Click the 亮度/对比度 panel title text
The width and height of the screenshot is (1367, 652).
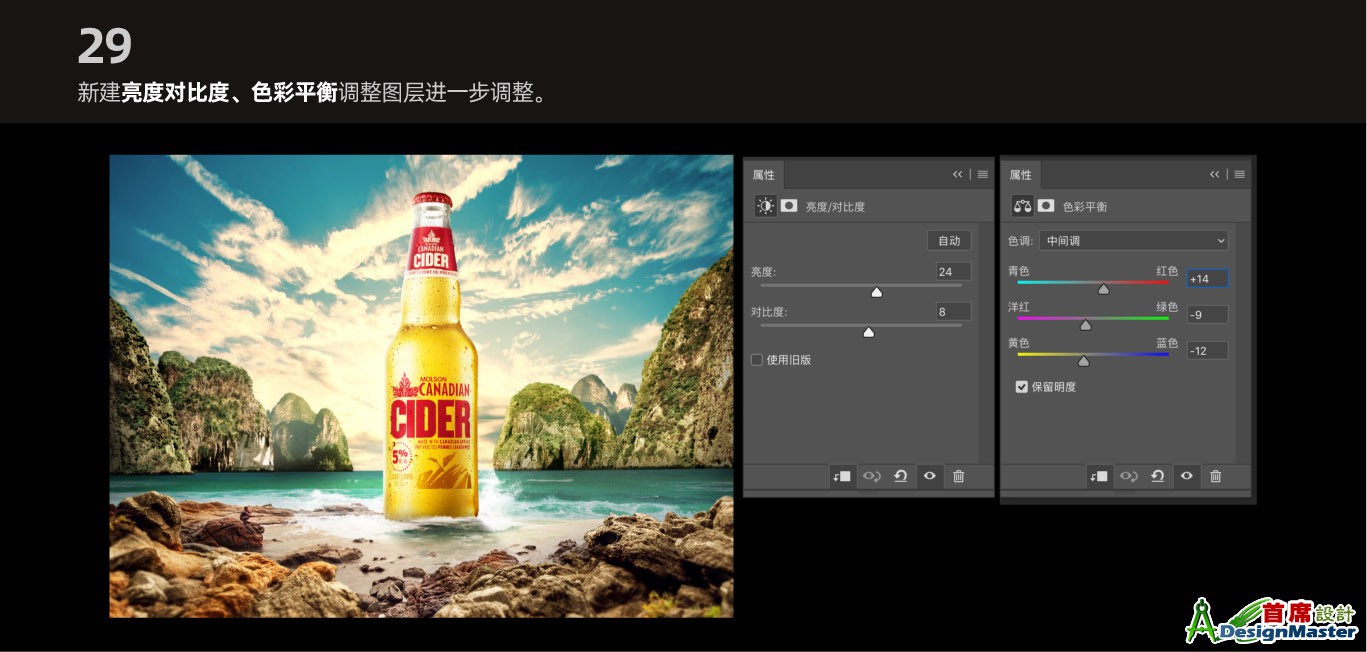[835, 207]
